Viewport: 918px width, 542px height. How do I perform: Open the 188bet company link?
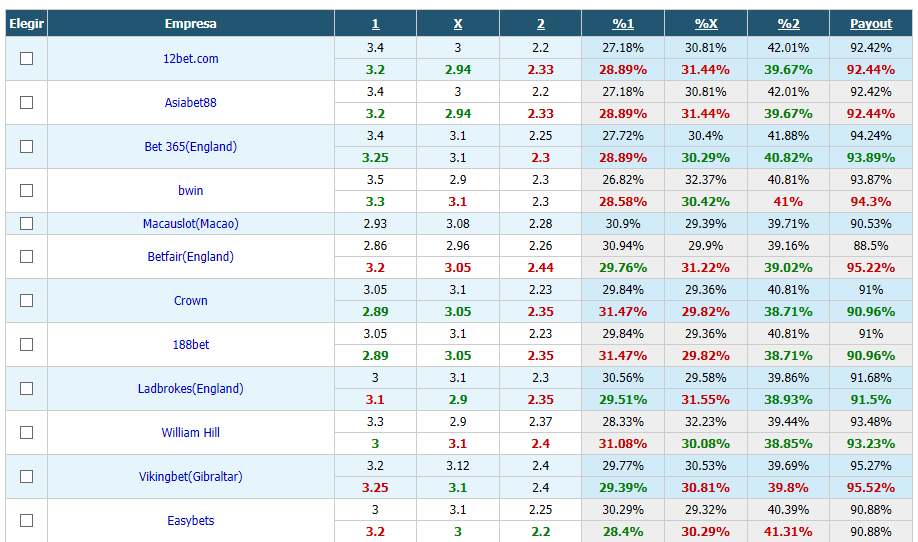[191, 344]
